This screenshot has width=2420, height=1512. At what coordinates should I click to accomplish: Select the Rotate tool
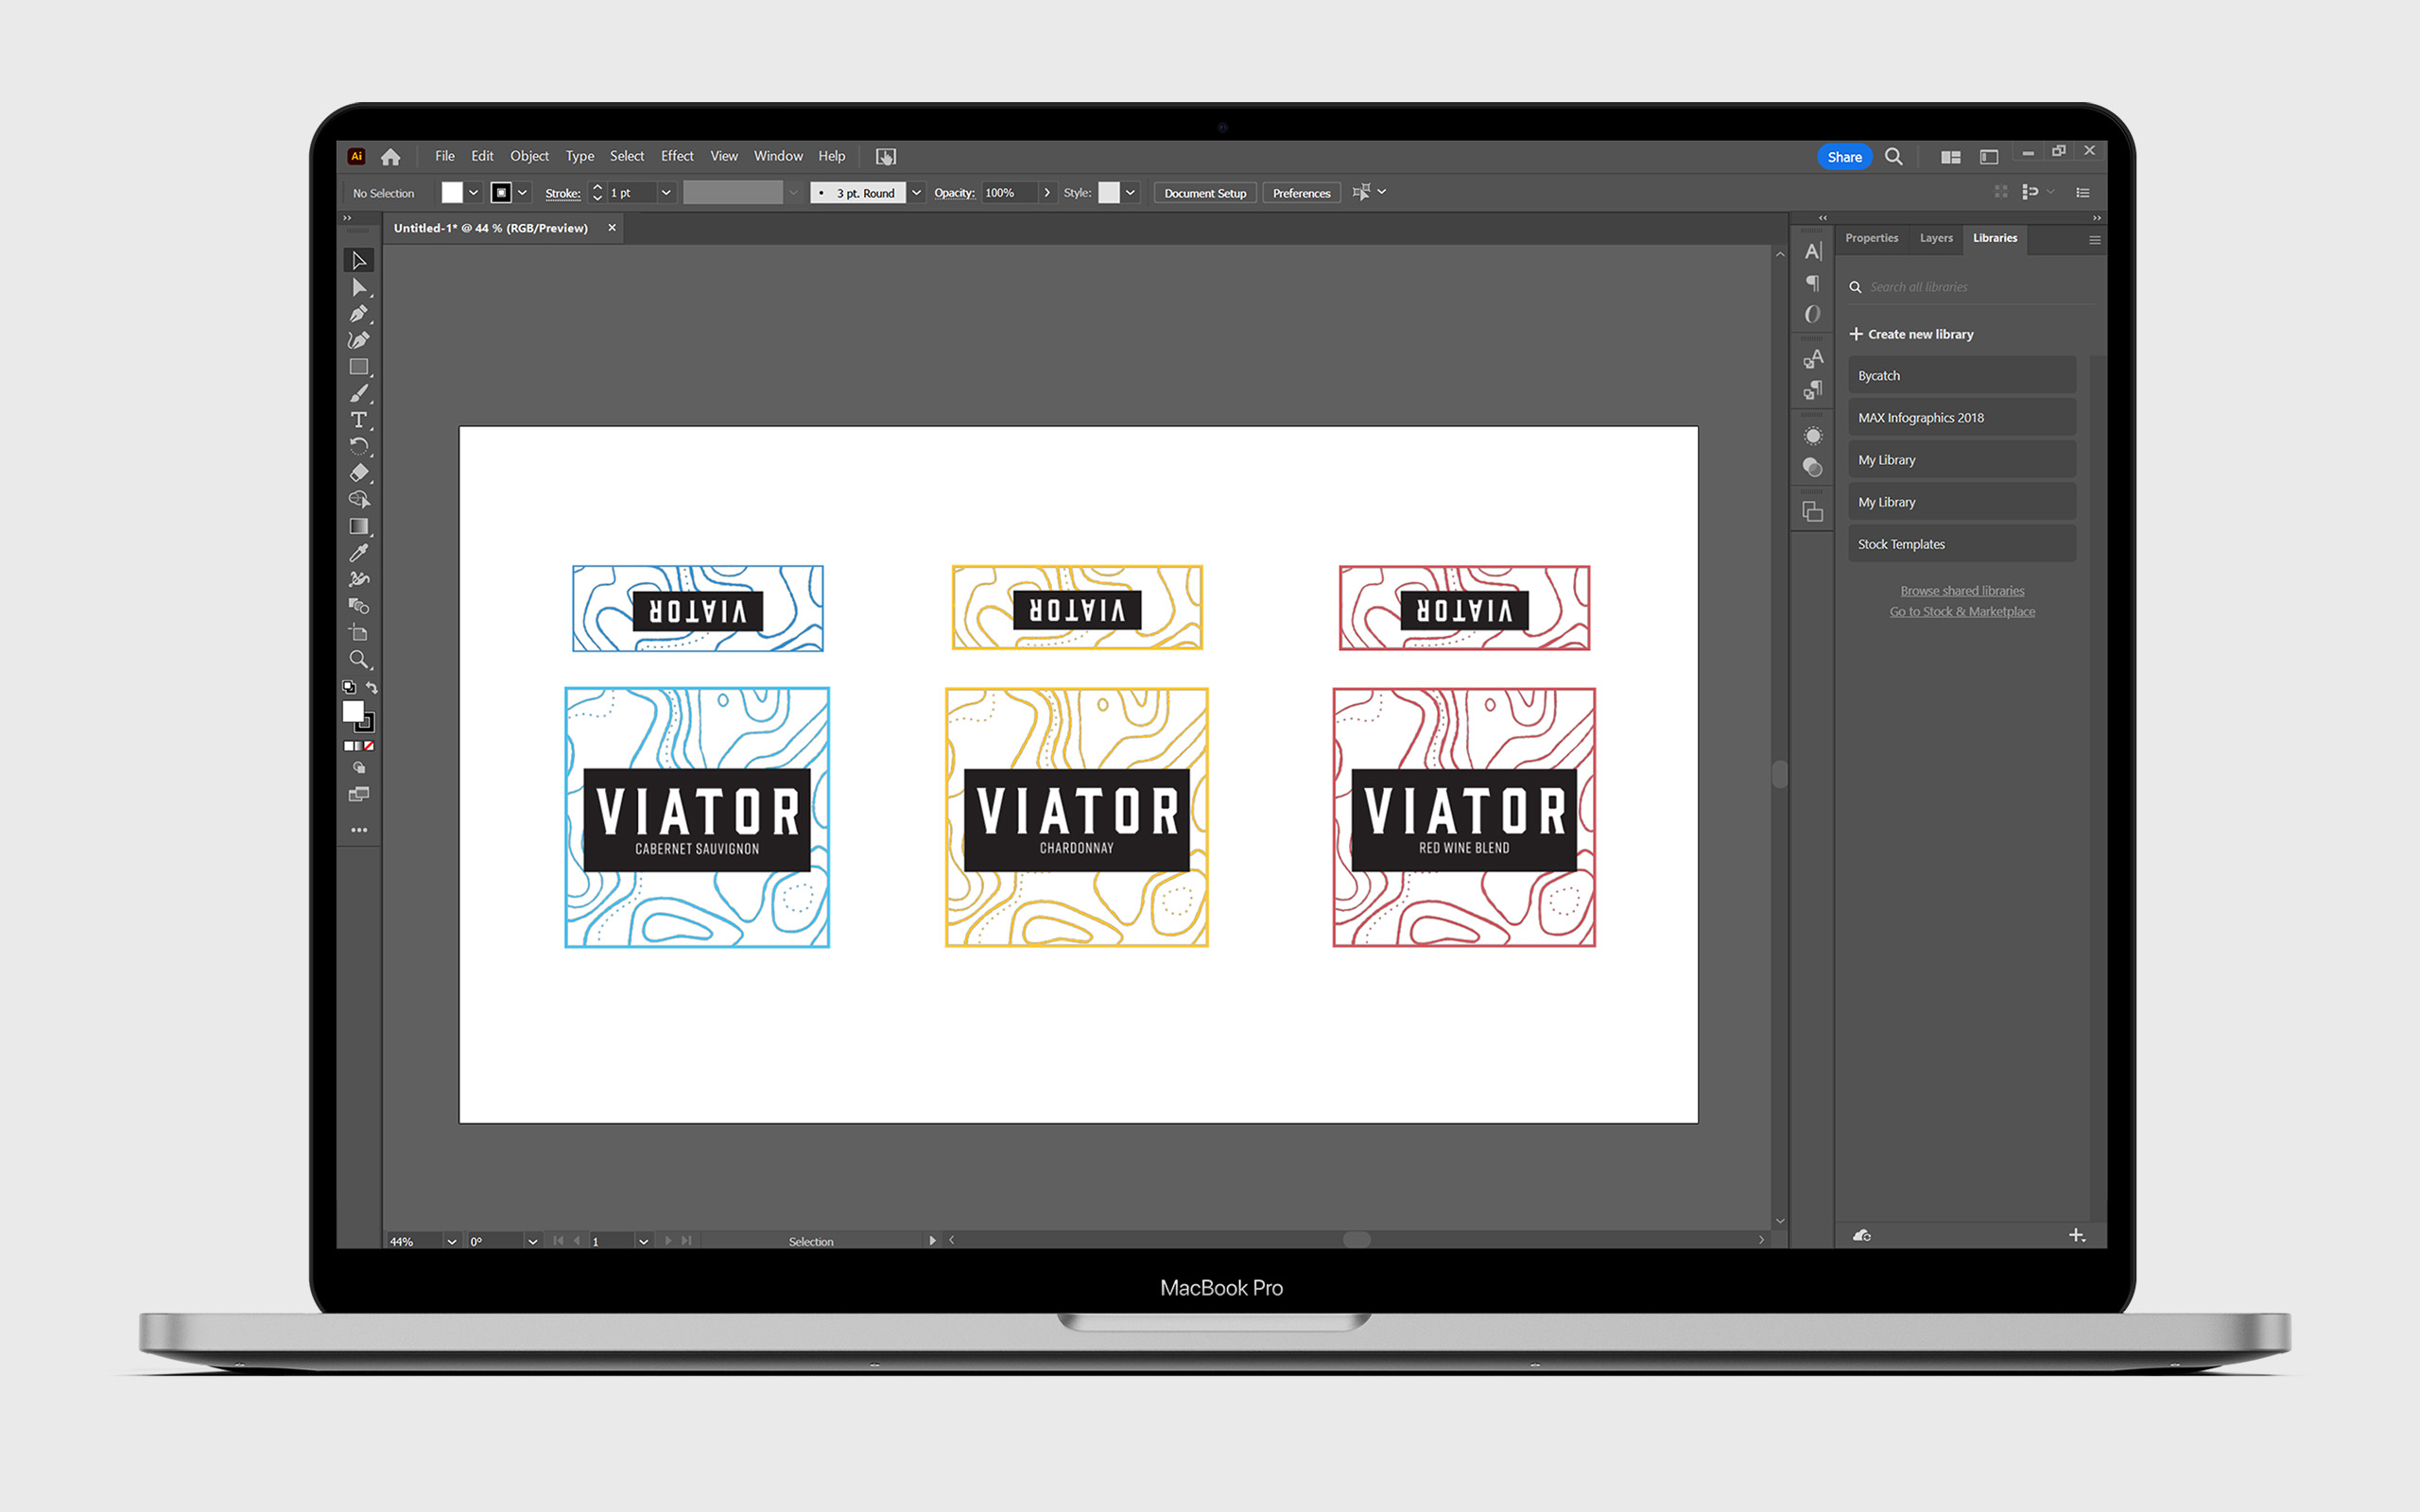359,446
